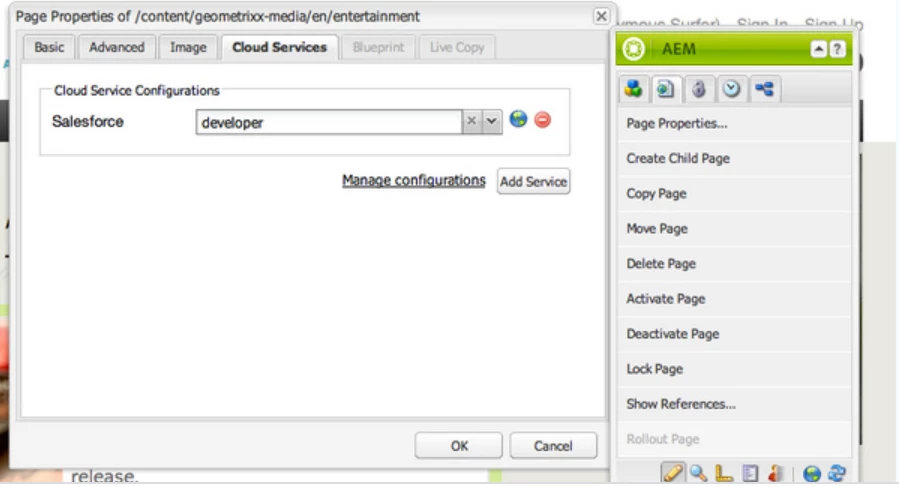This screenshot has width=899, height=487.
Task: Reload page with refresh arrows icon
Action: 837,474
